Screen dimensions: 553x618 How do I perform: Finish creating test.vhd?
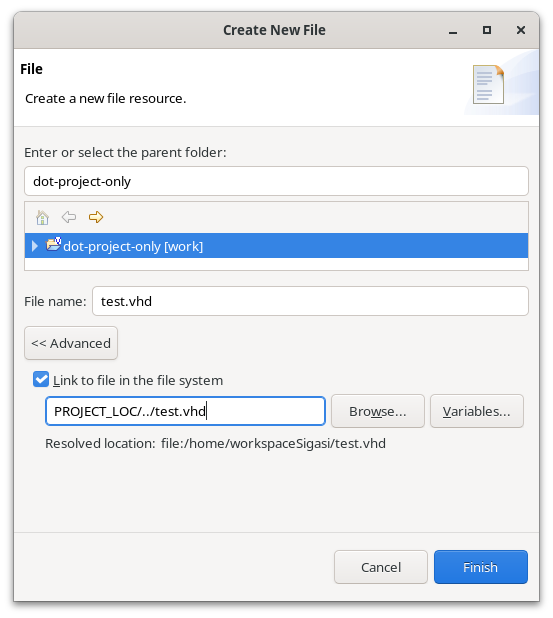[x=480, y=567]
